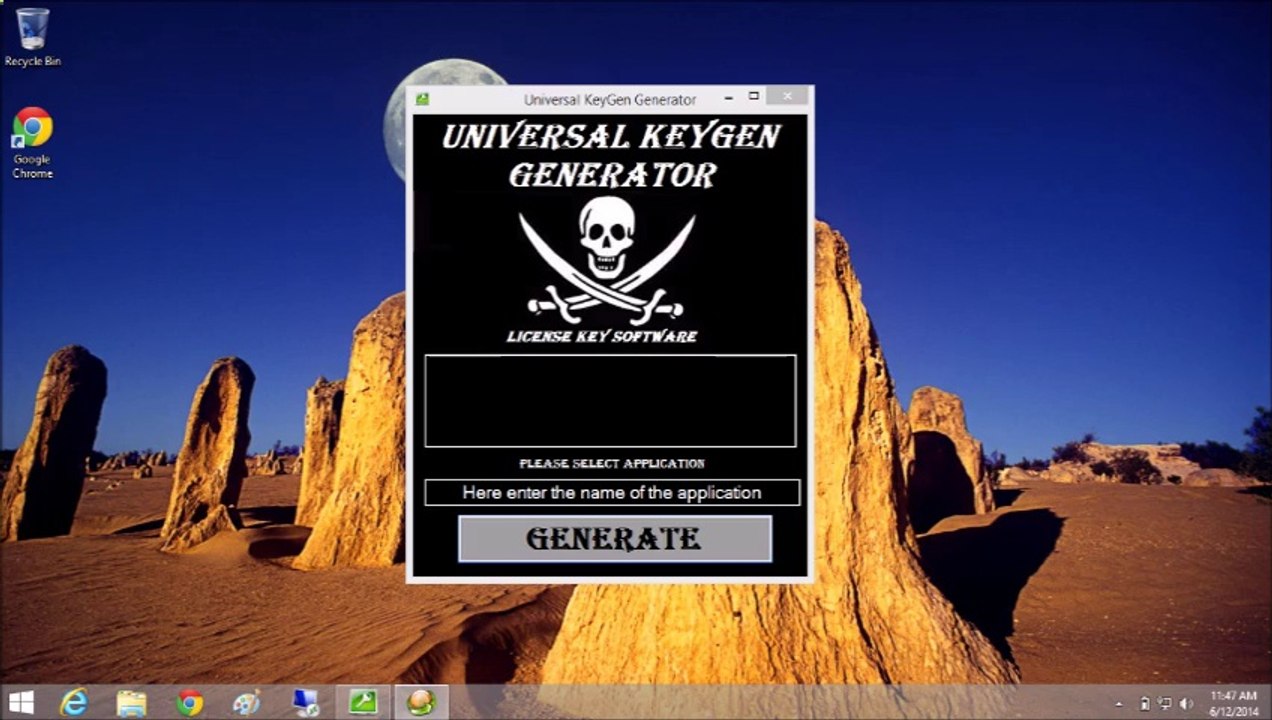Click the "License Key Software" caption
Screen dimensions: 1272x720
602,337
